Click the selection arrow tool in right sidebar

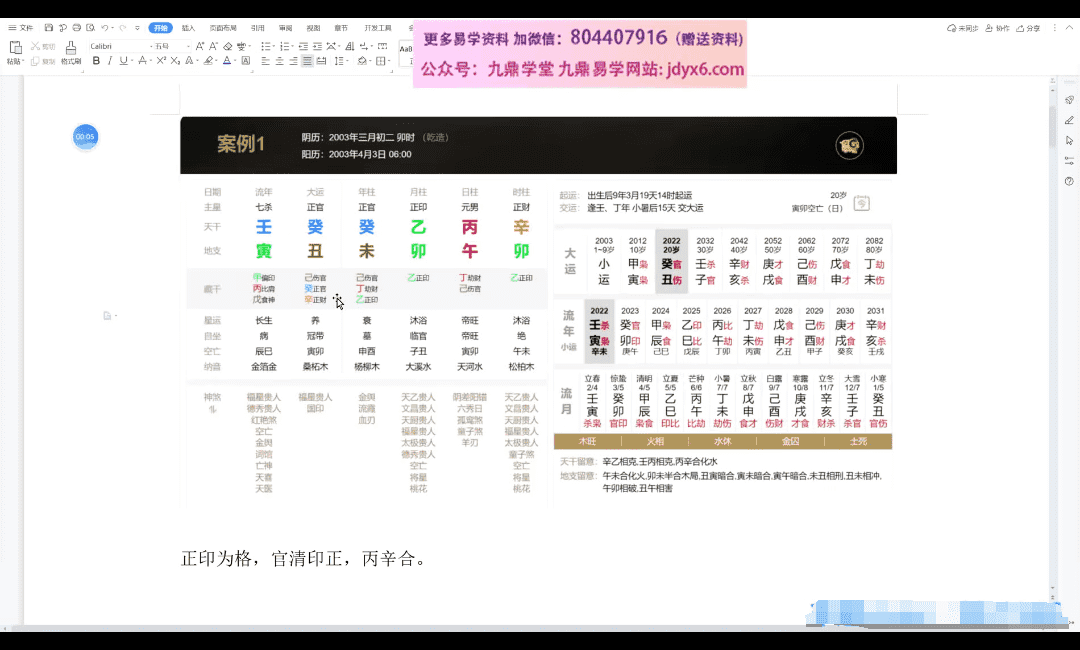coord(1069,140)
